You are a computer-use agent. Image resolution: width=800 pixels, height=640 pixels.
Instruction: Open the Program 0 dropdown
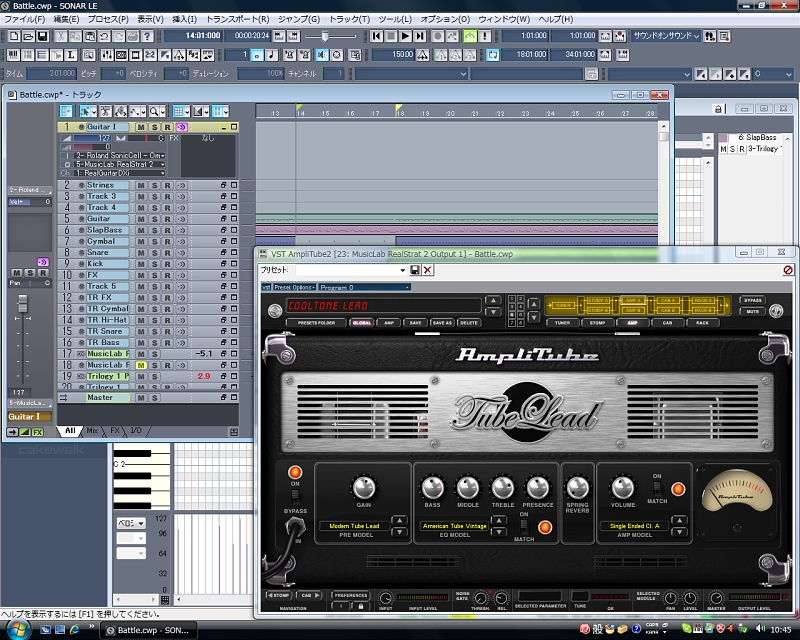(365, 287)
